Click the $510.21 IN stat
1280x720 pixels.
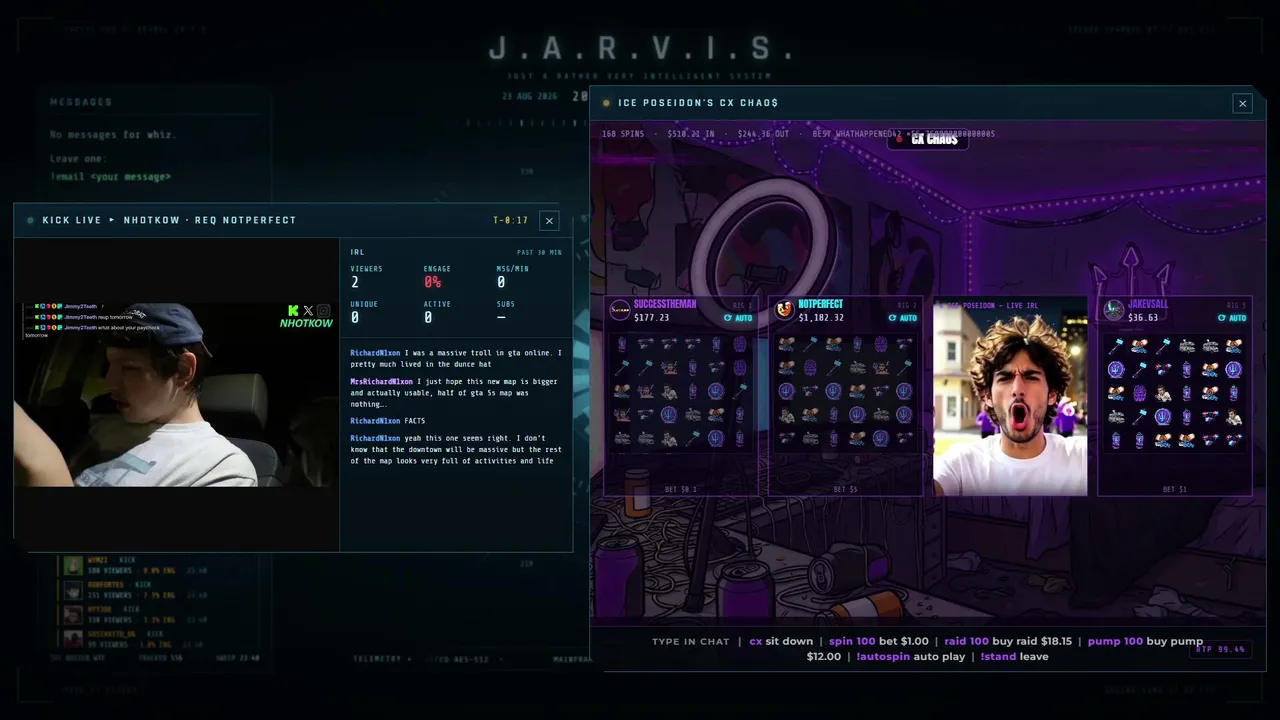tap(691, 134)
